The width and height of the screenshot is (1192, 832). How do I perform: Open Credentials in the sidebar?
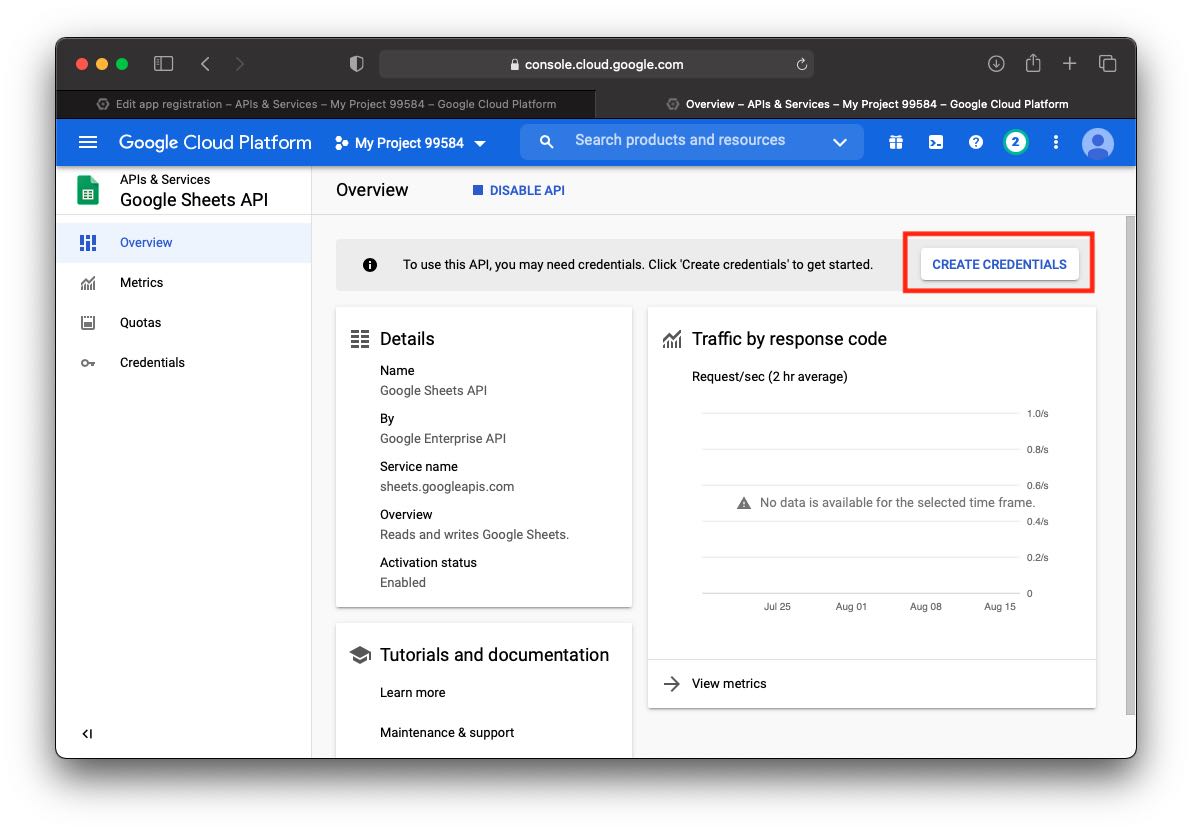pyautogui.click(x=184, y=363)
